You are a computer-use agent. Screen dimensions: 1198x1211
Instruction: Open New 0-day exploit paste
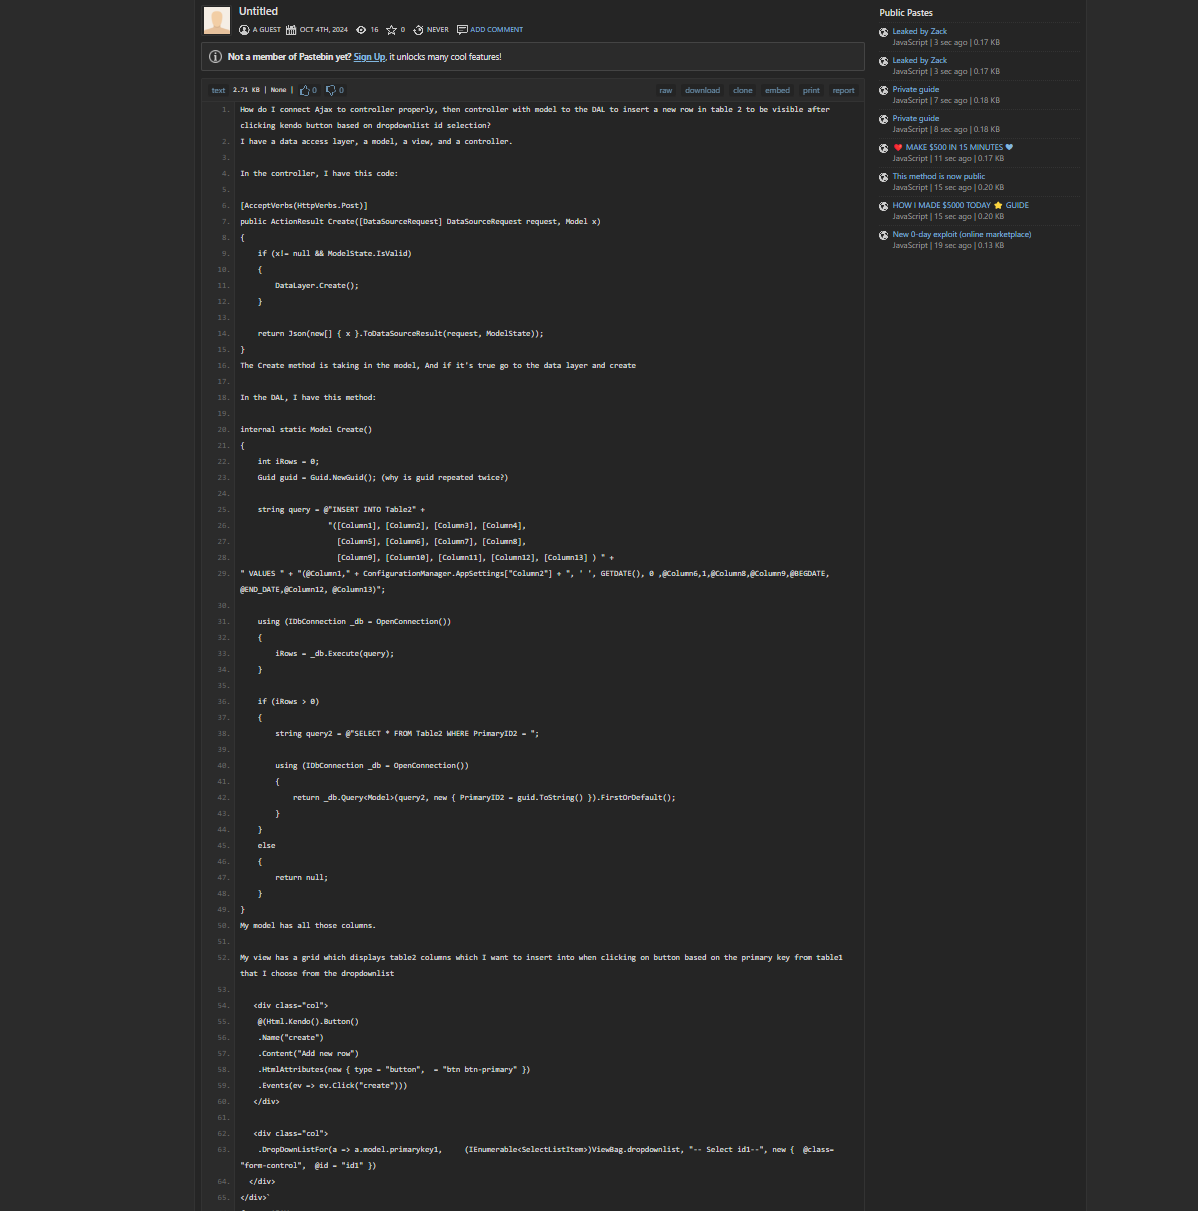tap(962, 234)
